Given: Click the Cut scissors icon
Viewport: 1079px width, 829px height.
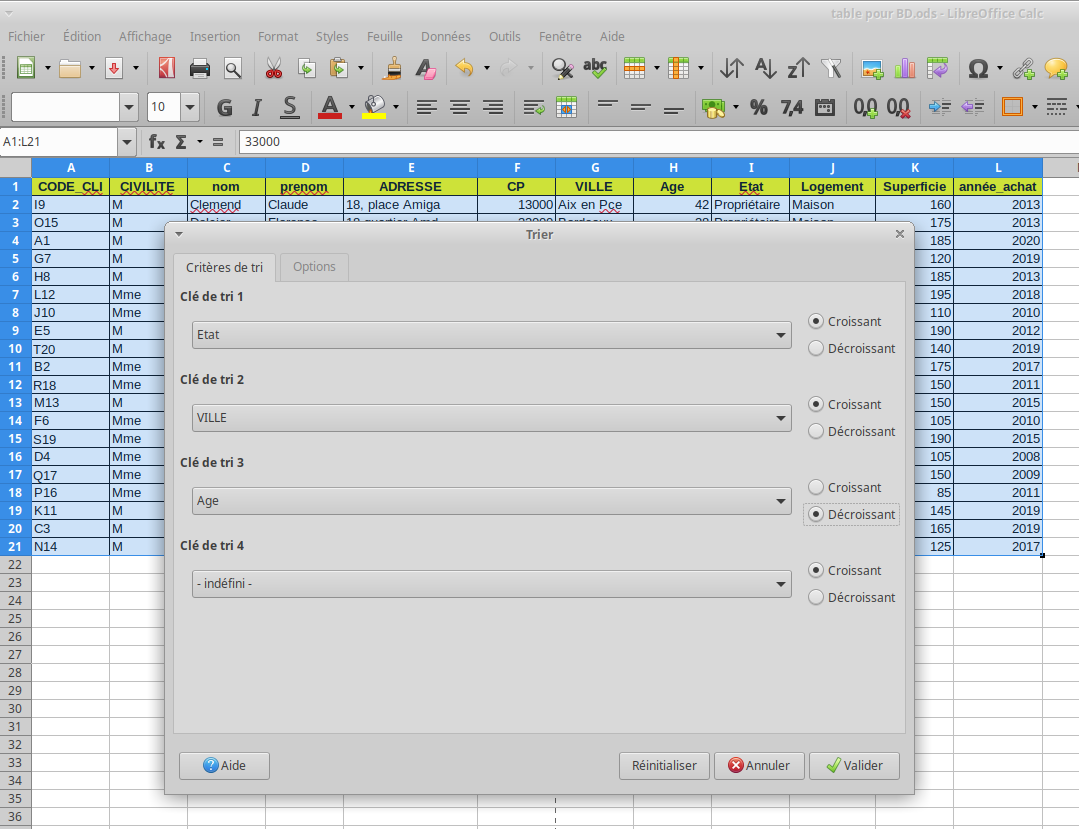Looking at the screenshot, I should 273,68.
